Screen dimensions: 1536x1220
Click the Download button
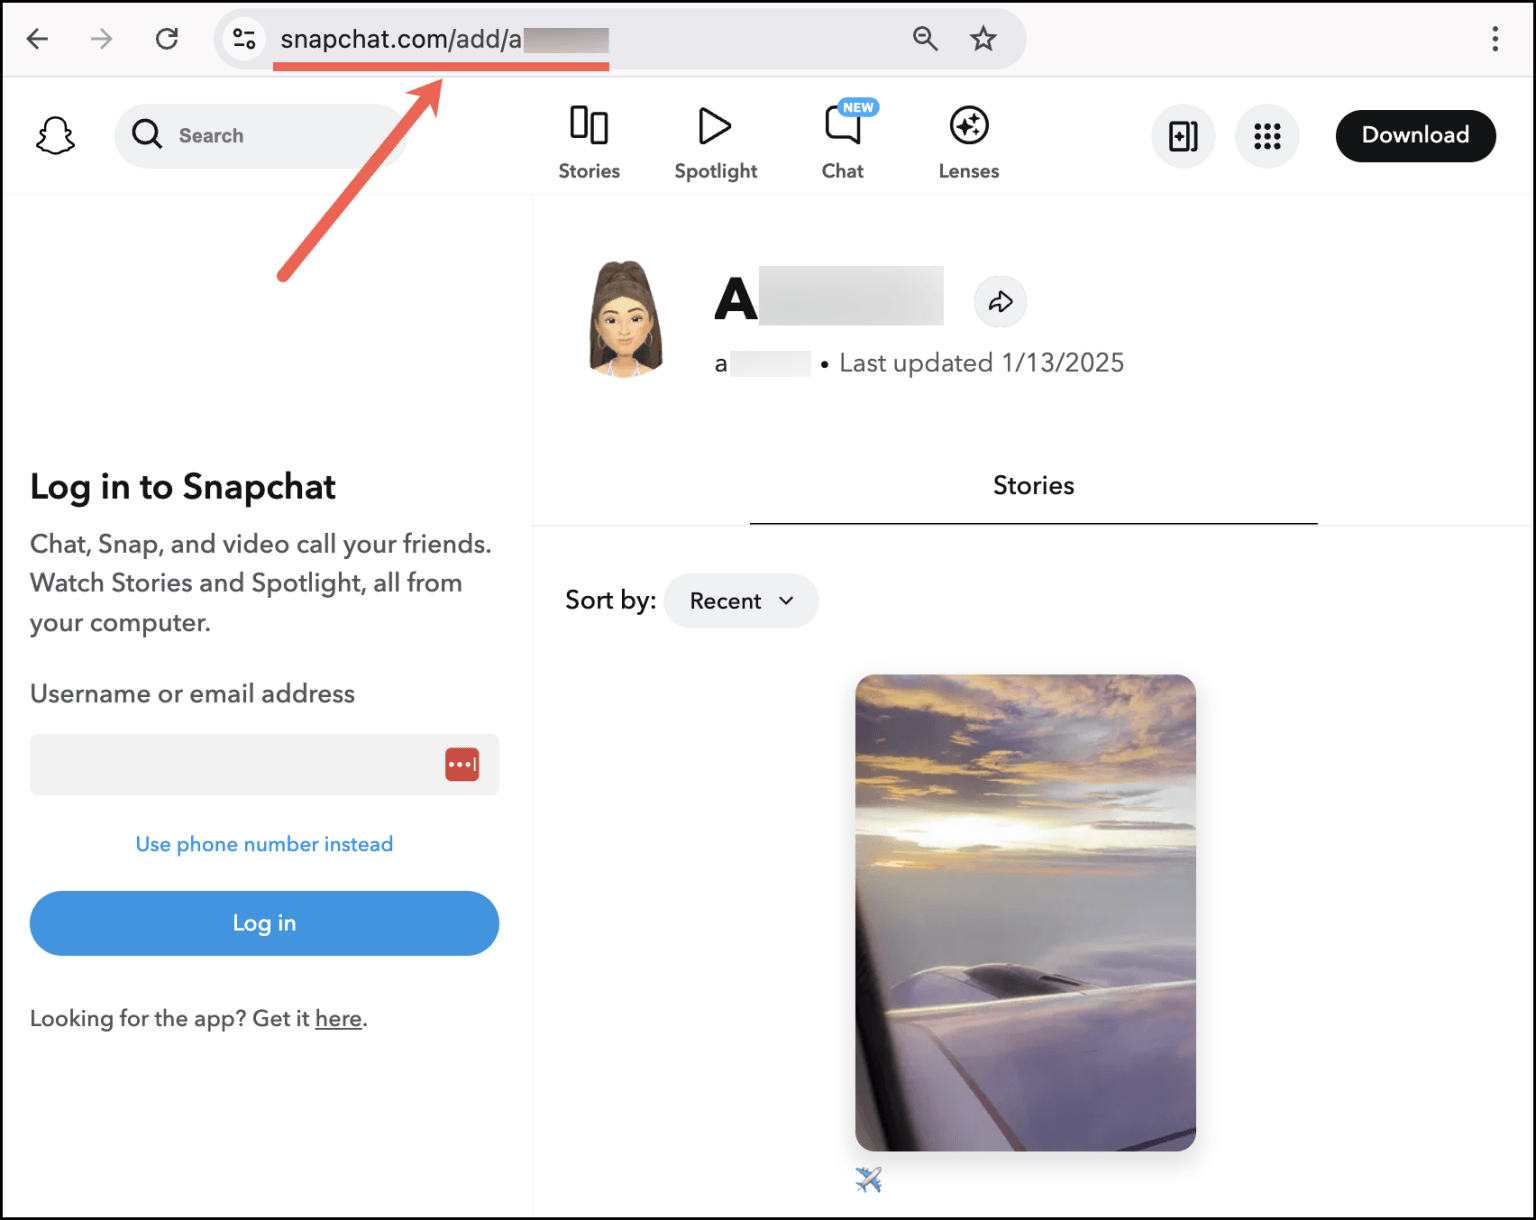point(1415,135)
